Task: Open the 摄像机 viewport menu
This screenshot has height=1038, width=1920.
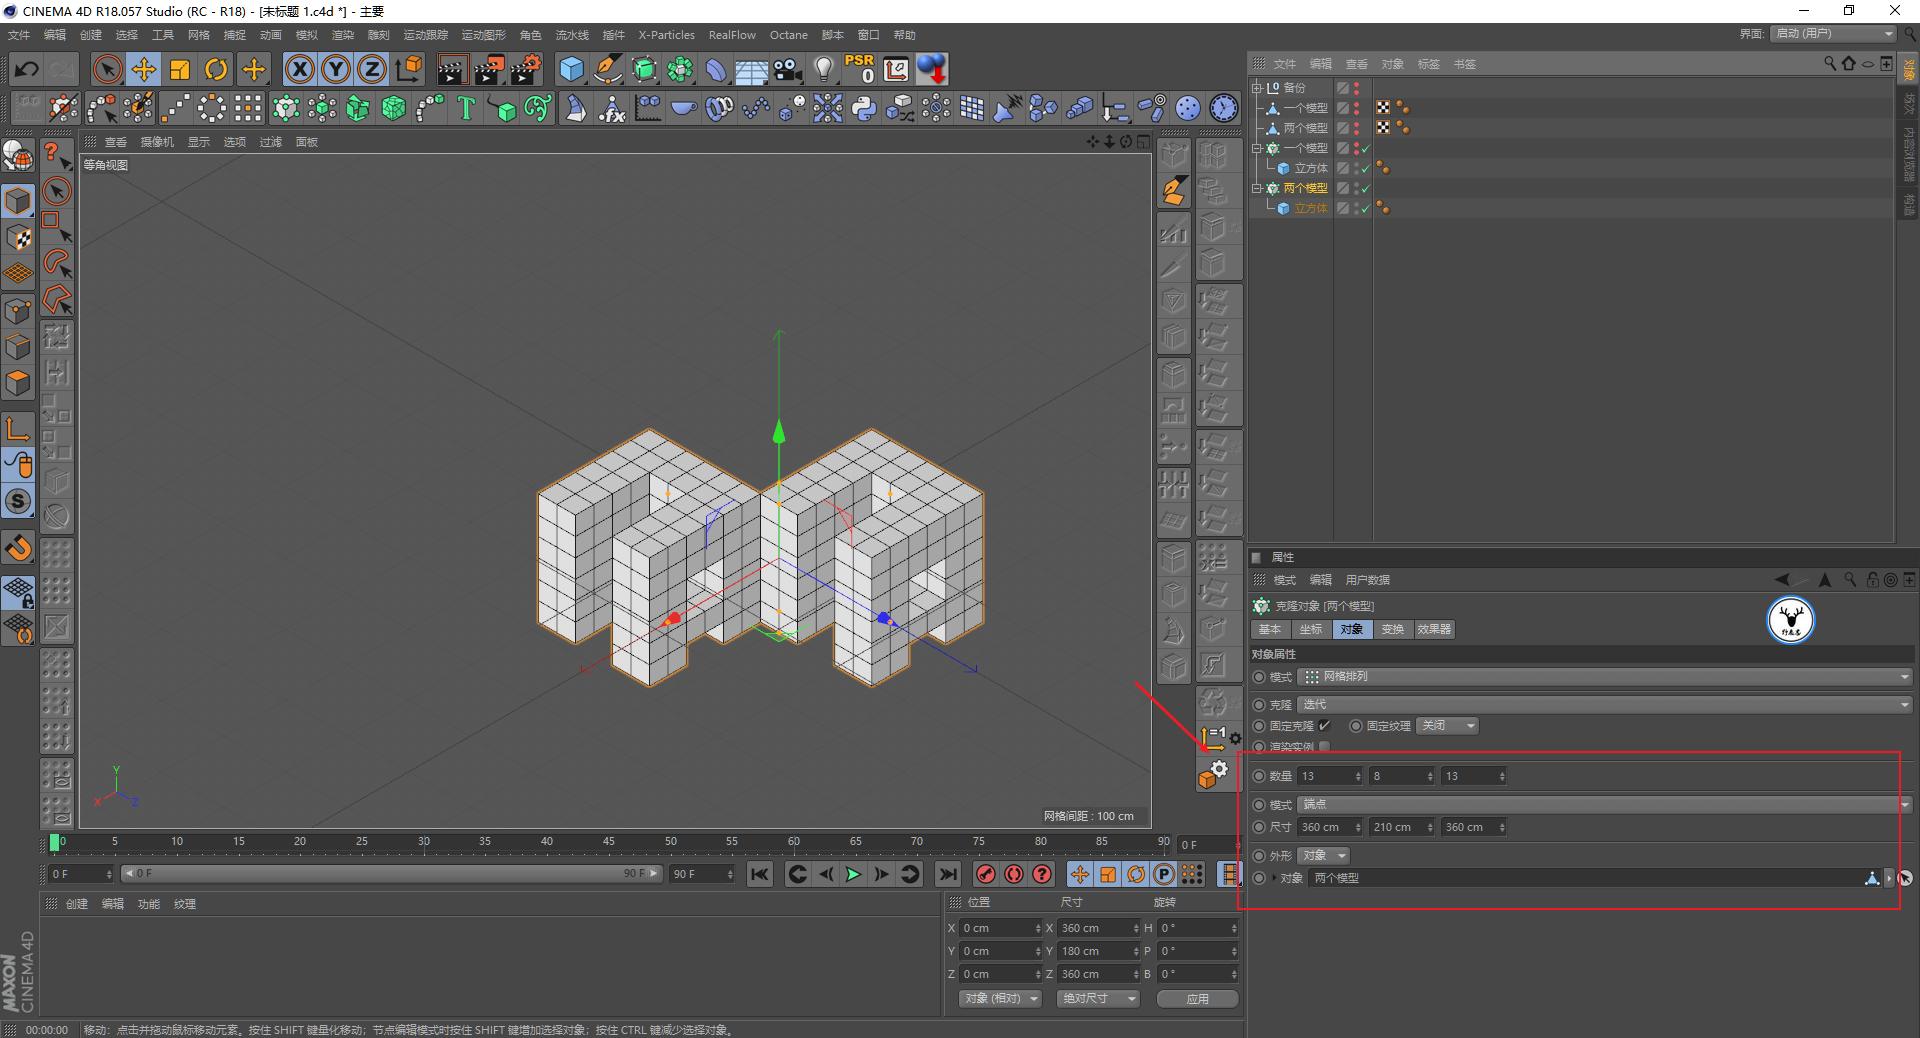Action: pos(156,142)
